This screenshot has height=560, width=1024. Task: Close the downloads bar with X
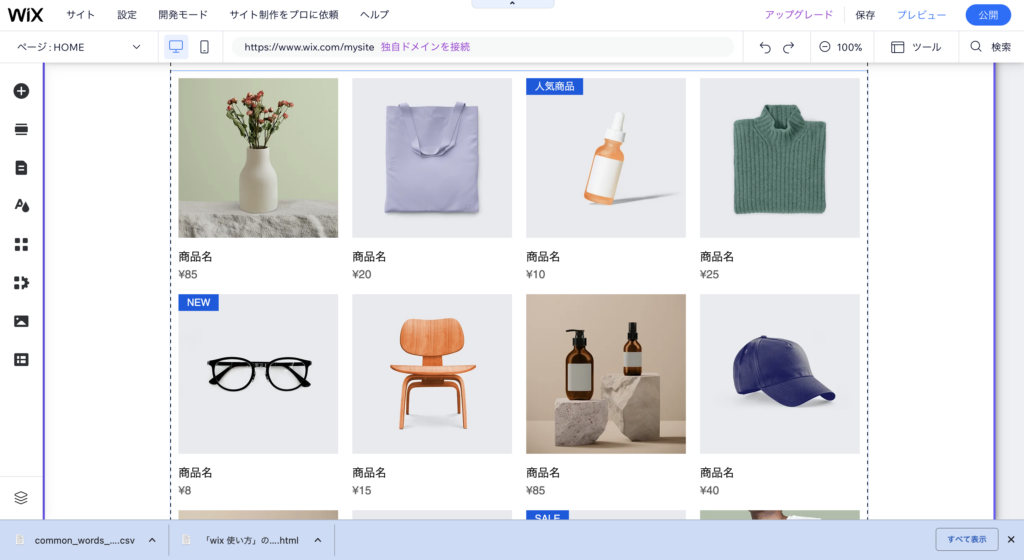1011,539
